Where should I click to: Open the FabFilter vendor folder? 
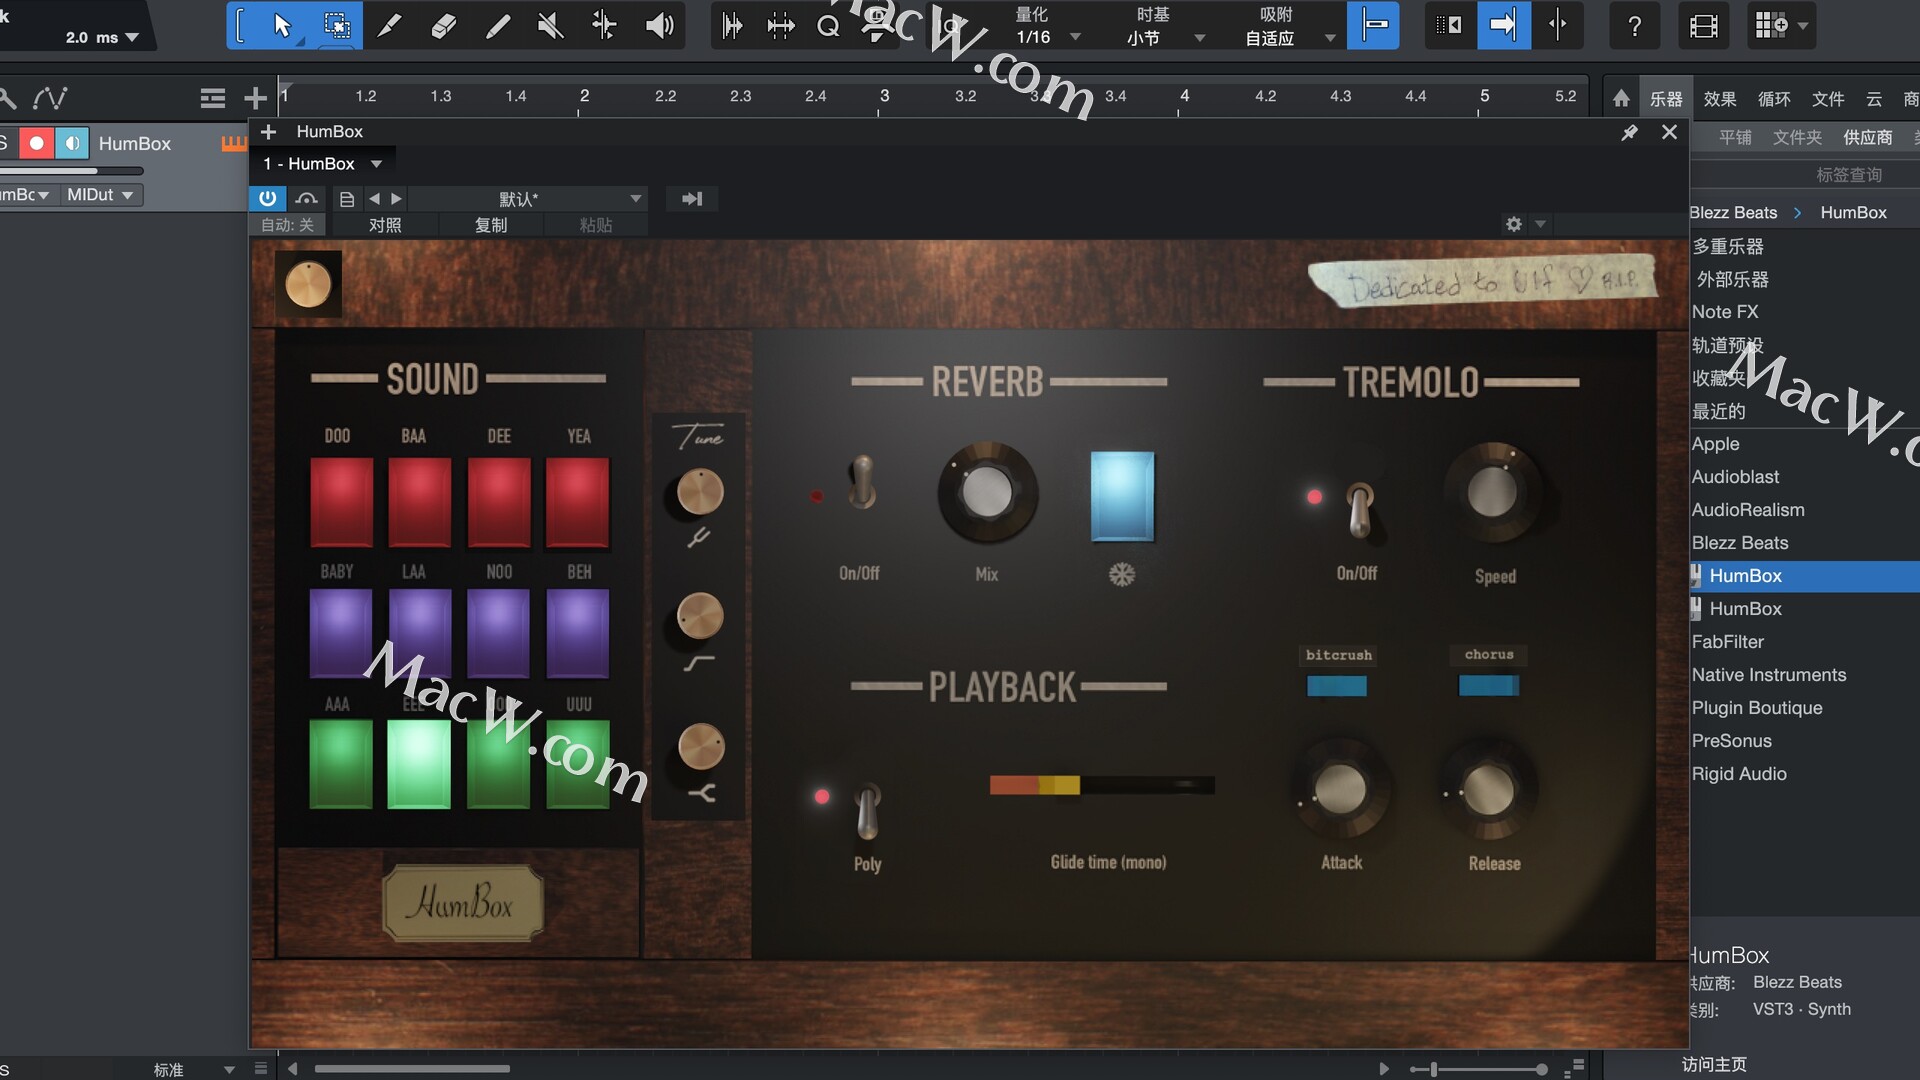click(x=1728, y=642)
